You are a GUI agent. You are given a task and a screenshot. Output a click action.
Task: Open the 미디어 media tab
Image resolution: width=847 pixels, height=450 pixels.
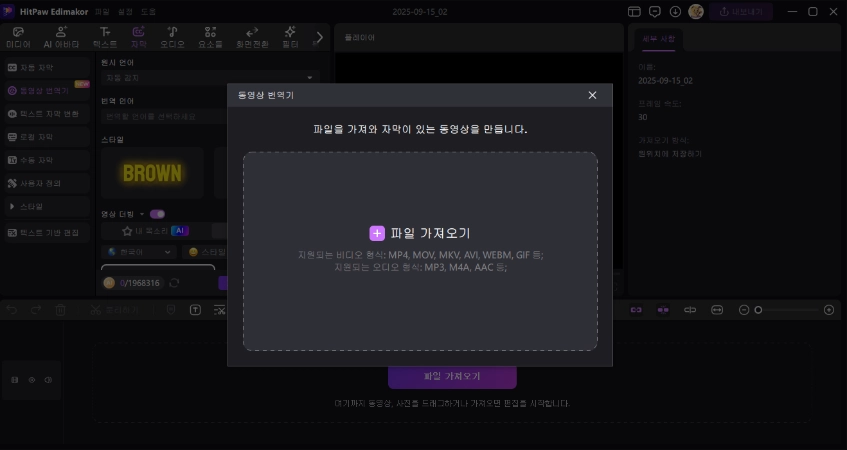(x=18, y=38)
